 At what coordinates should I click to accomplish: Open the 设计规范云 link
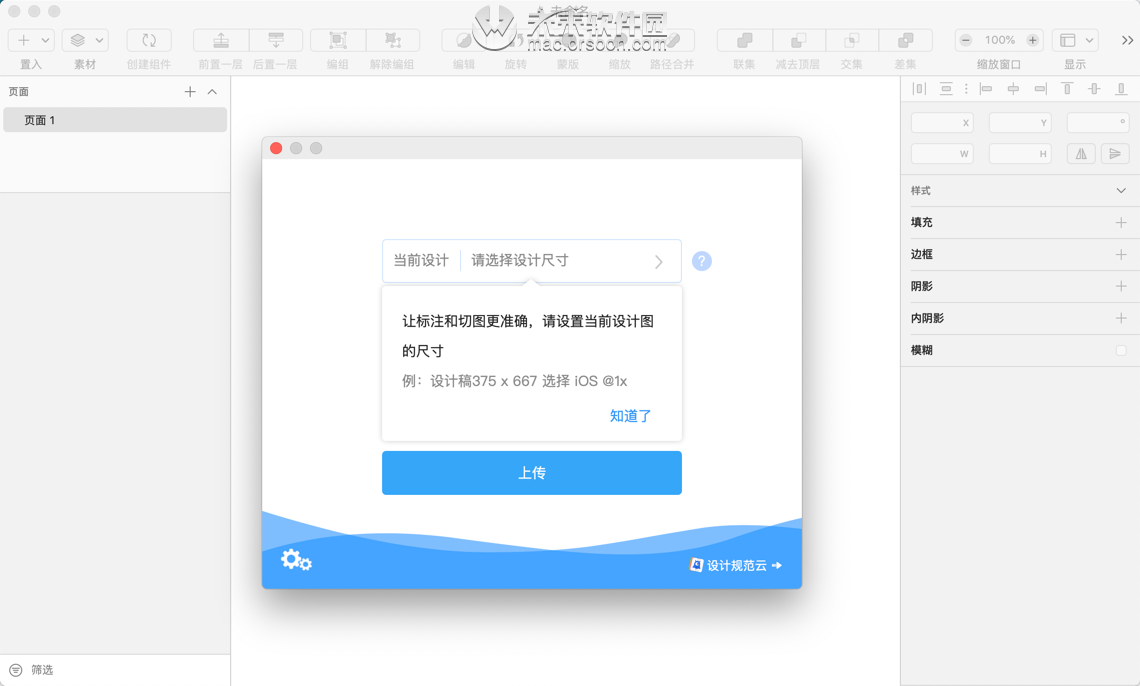coord(735,565)
